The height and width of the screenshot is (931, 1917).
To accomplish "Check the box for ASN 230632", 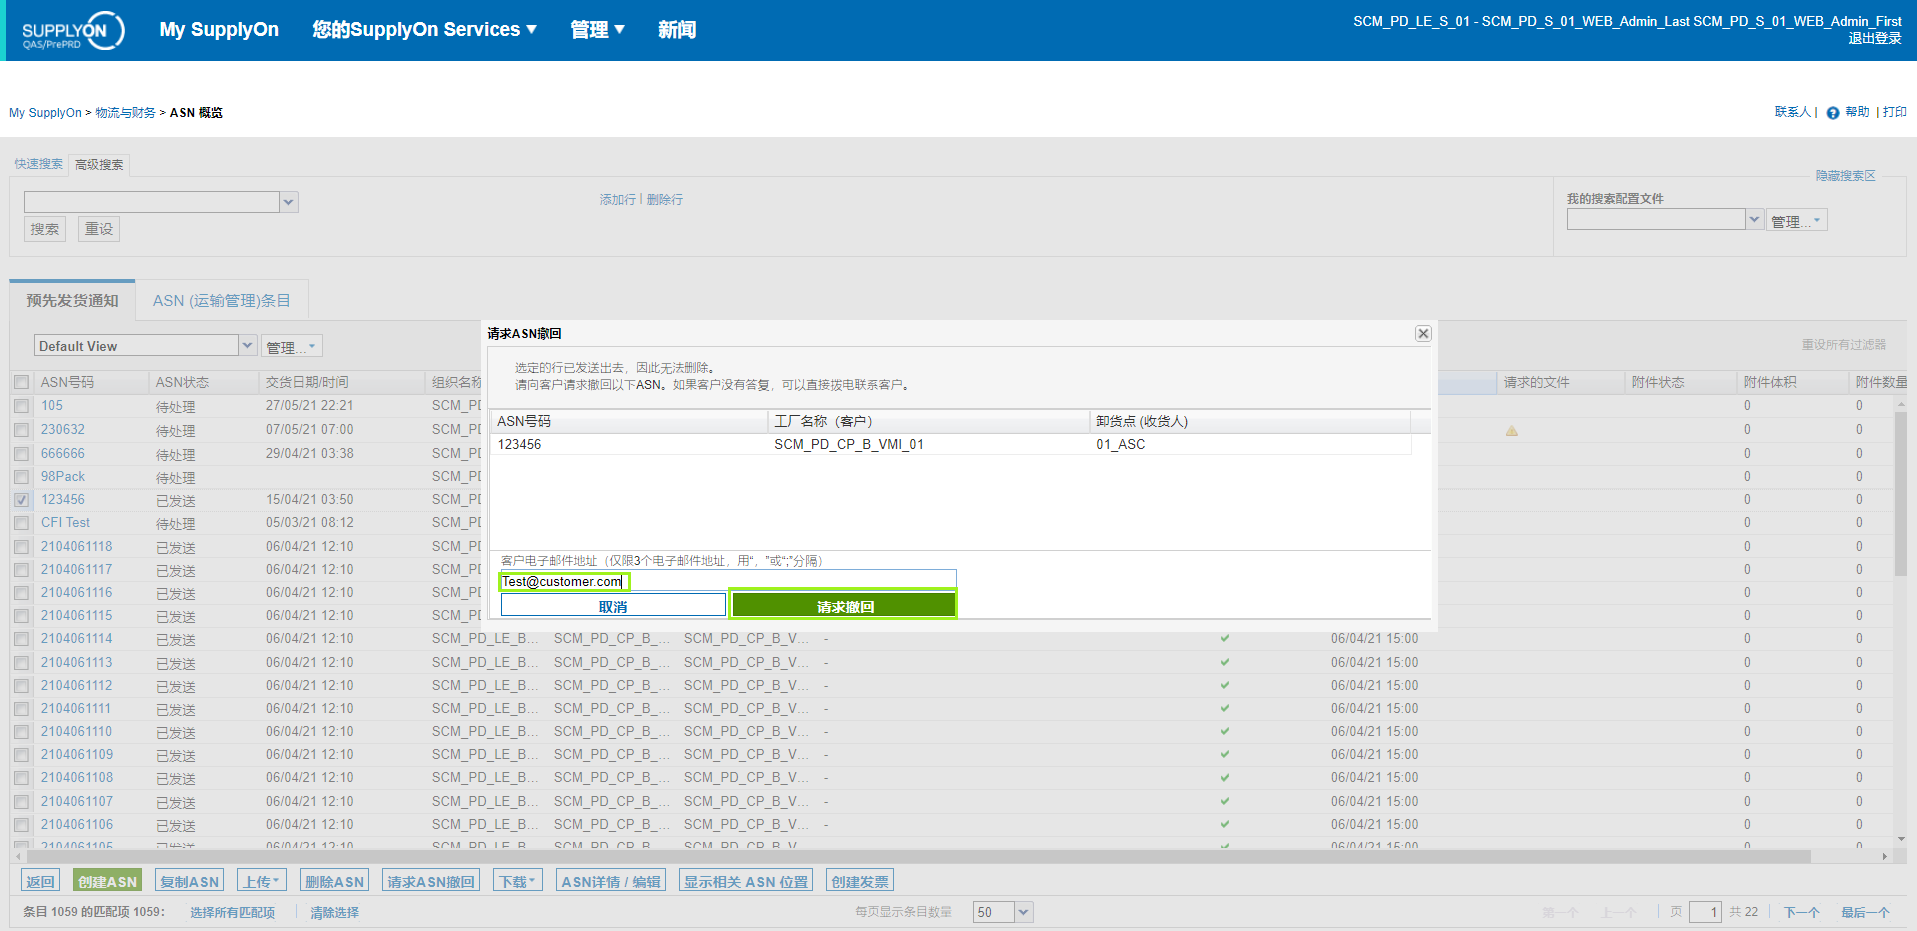I will click(21, 430).
